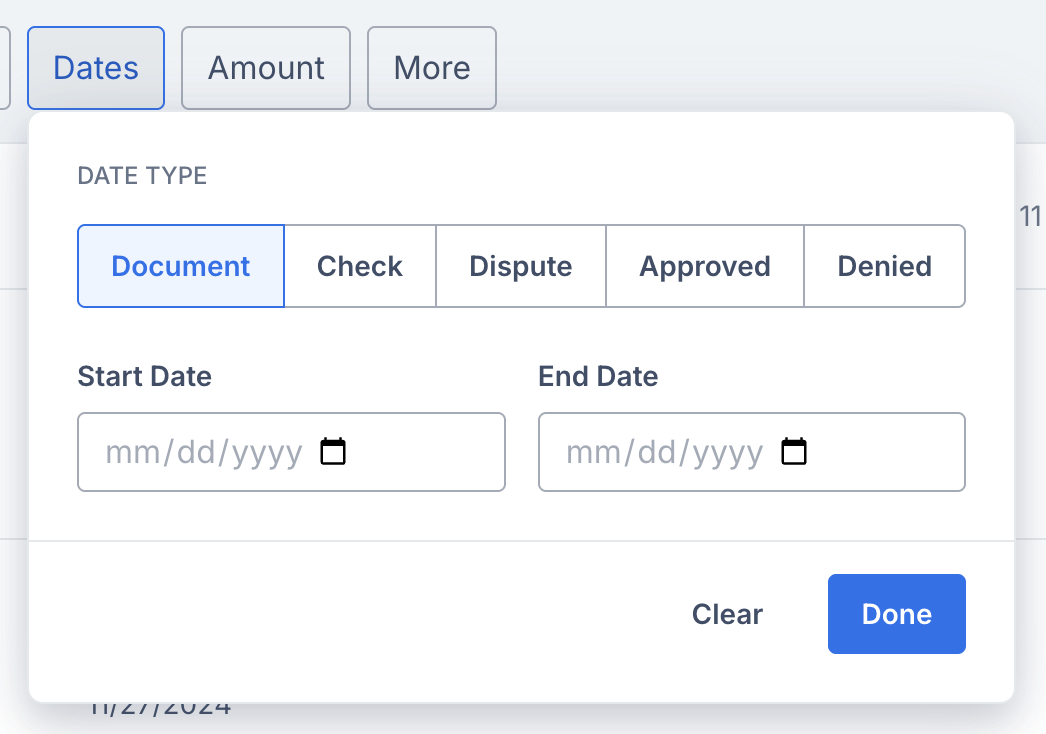Open the End Date calendar picker icon
Image resolution: width=1046 pixels, height=734 pixels.
794,452
